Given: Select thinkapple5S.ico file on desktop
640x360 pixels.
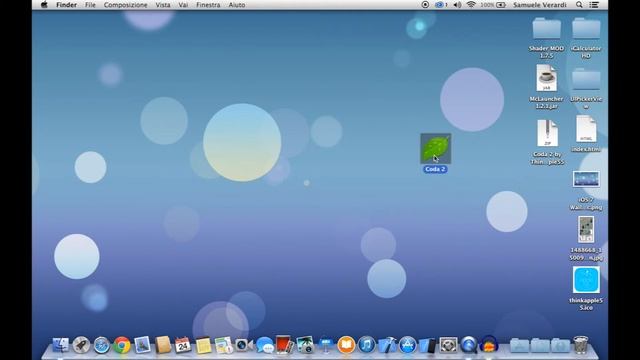Looking at the screenshot, I should (x=586, y=280).
